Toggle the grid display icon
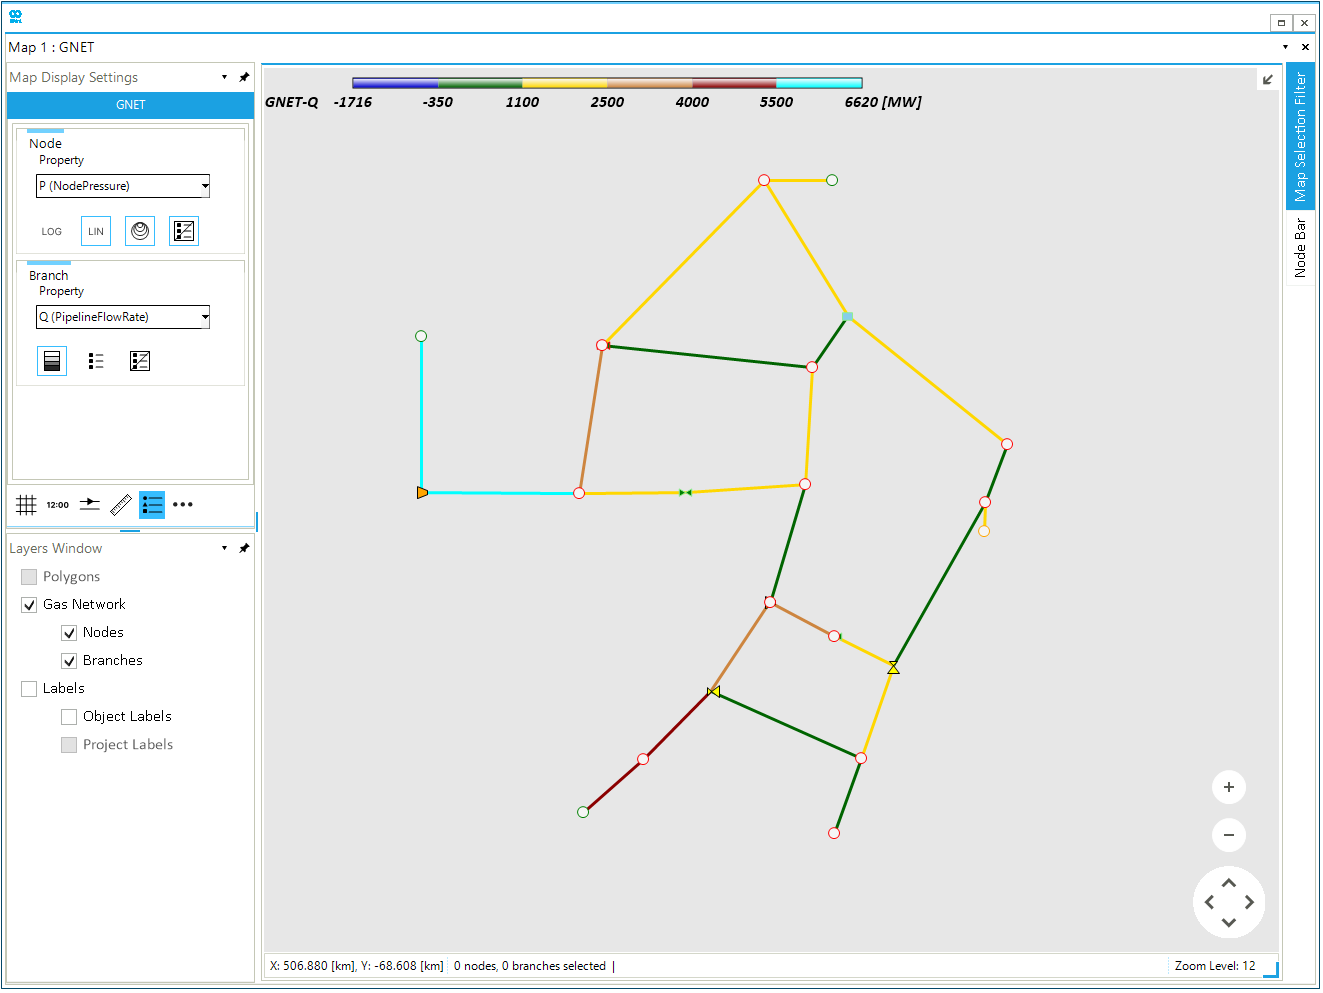The width and height of the screenshot is (1323, 993). [26, 505]
